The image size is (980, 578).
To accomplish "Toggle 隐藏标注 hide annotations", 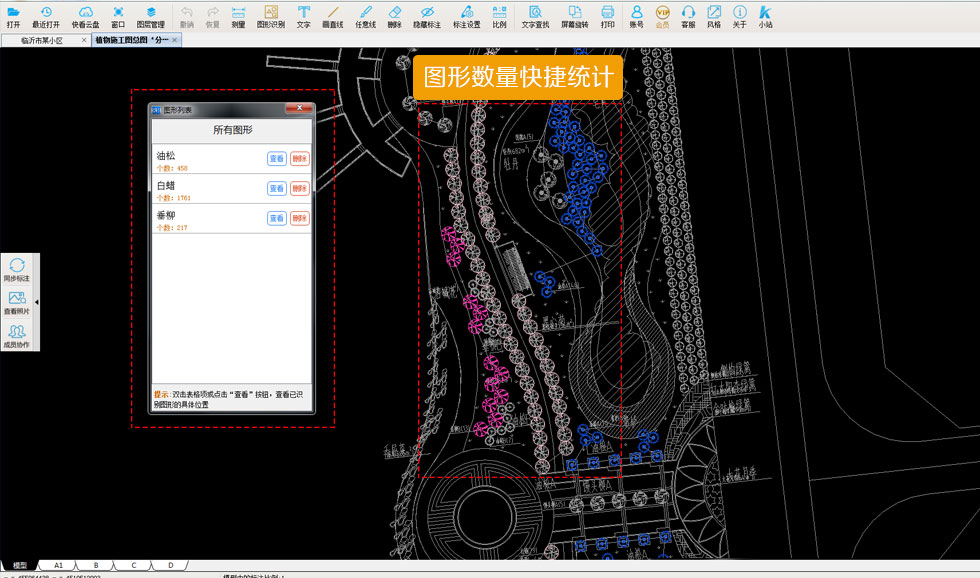I will coord(427,15).
